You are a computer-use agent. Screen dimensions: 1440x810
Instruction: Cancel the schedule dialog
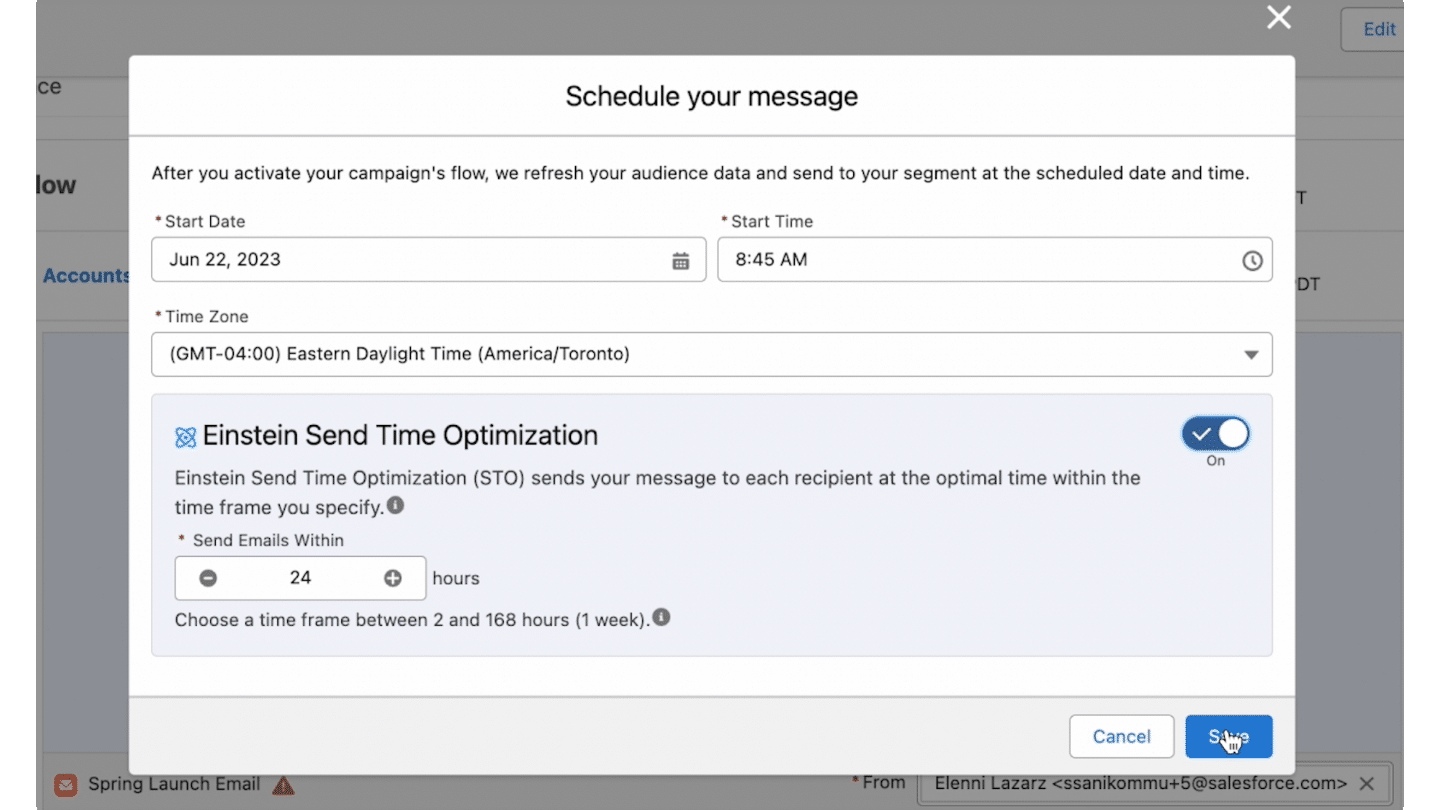click(x=1121, y=736)
